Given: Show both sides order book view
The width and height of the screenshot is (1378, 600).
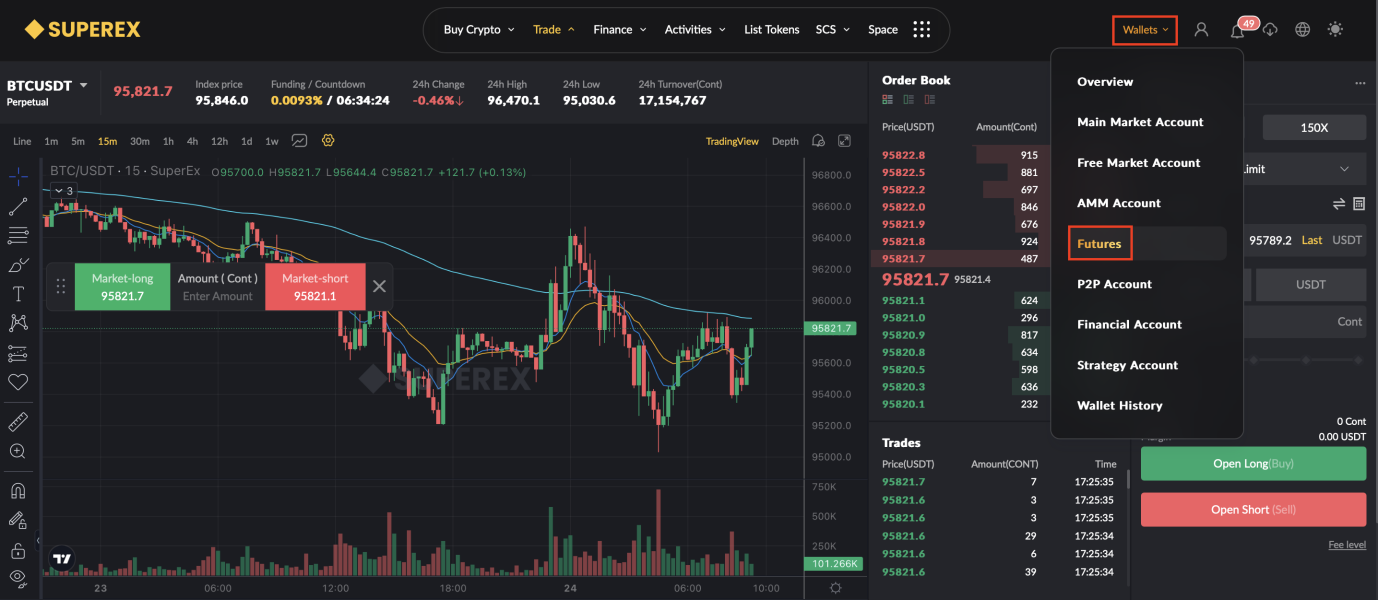Looking at the screenshot, I should [x=887, y=100].
